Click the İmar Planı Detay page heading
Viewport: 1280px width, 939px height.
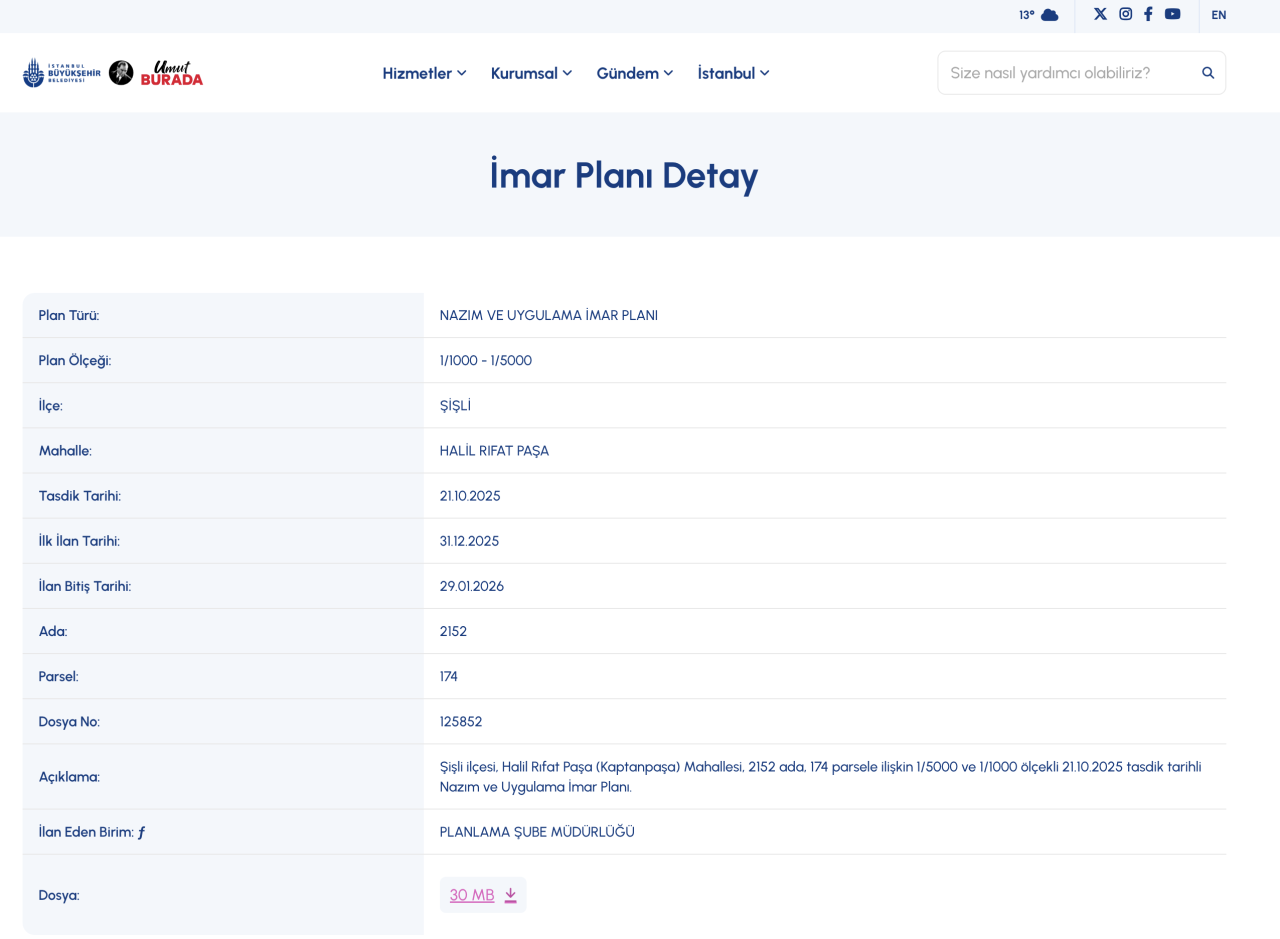(624, 175)
